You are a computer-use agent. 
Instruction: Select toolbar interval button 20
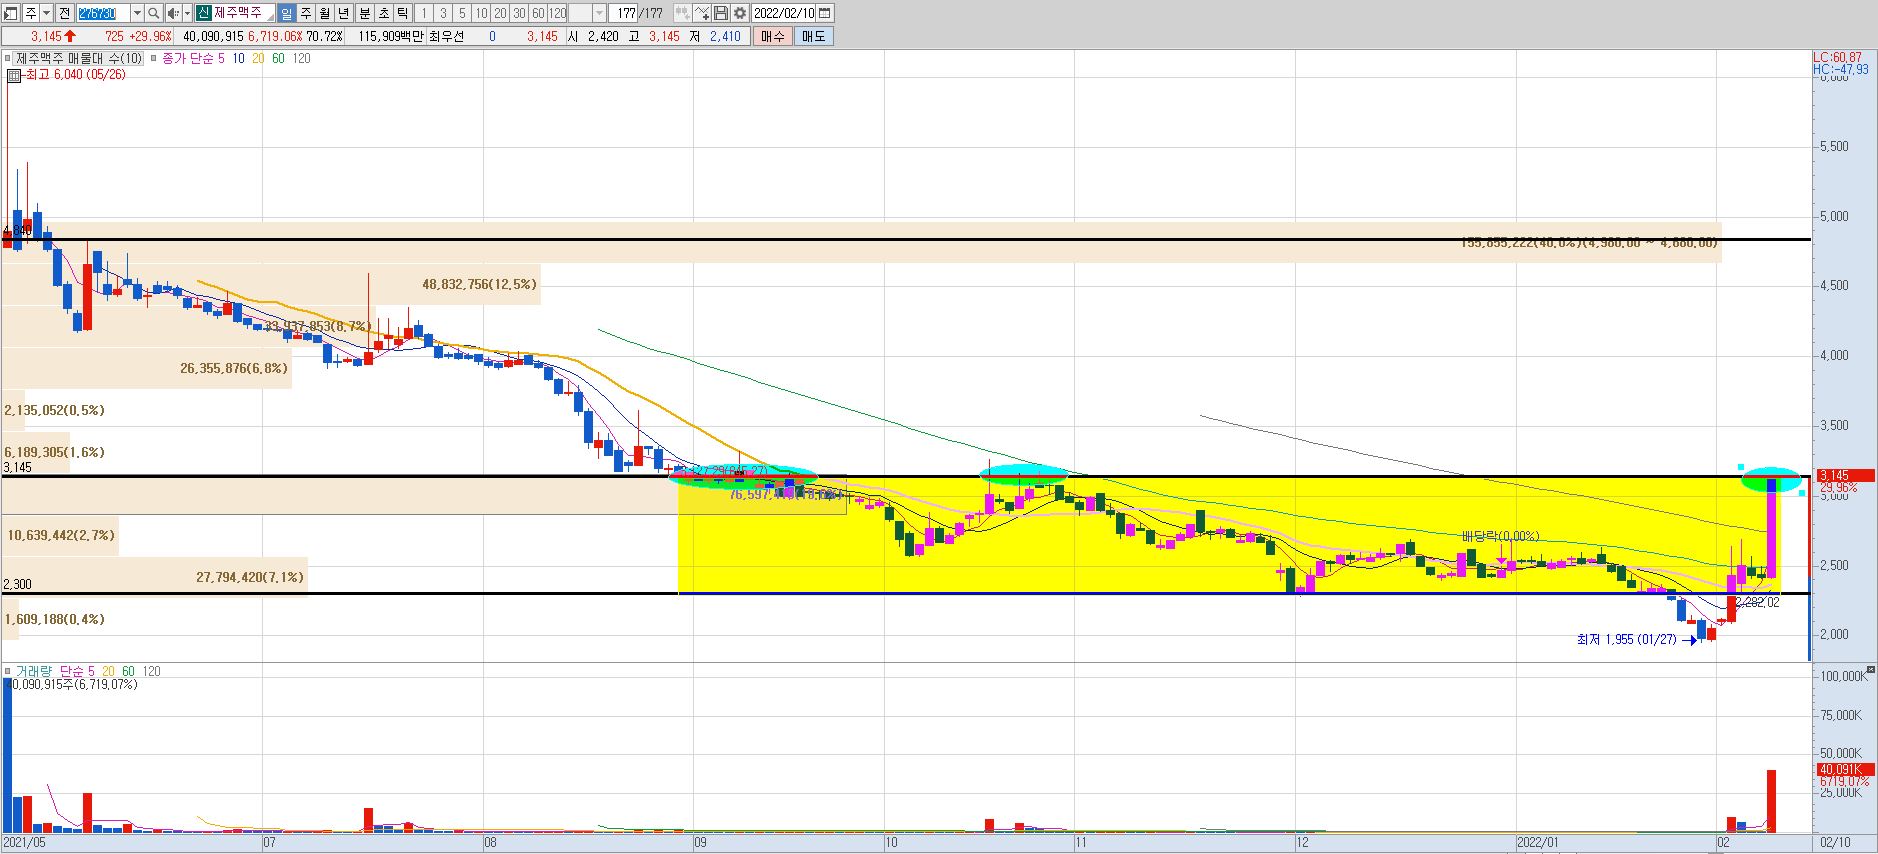(500, 13)
